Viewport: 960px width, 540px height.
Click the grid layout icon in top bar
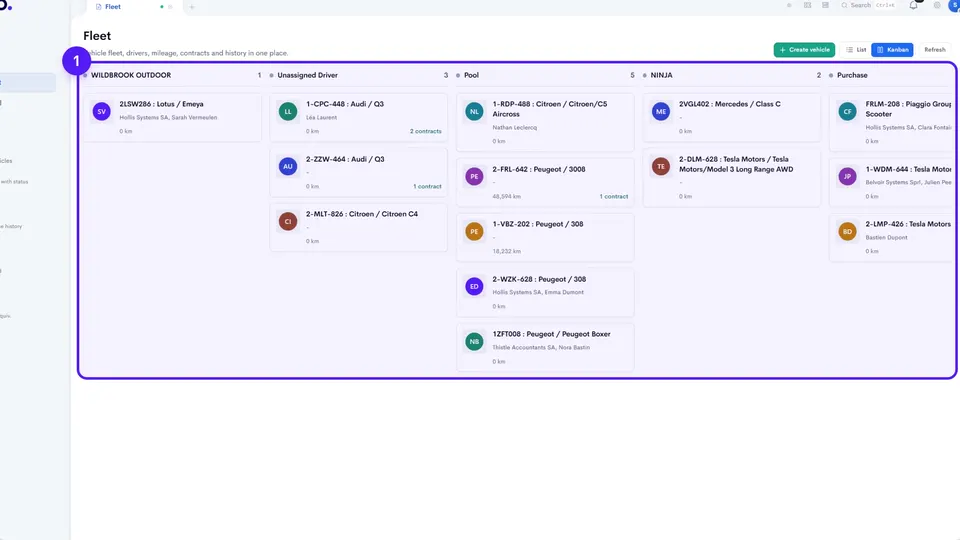pos(808,6)
